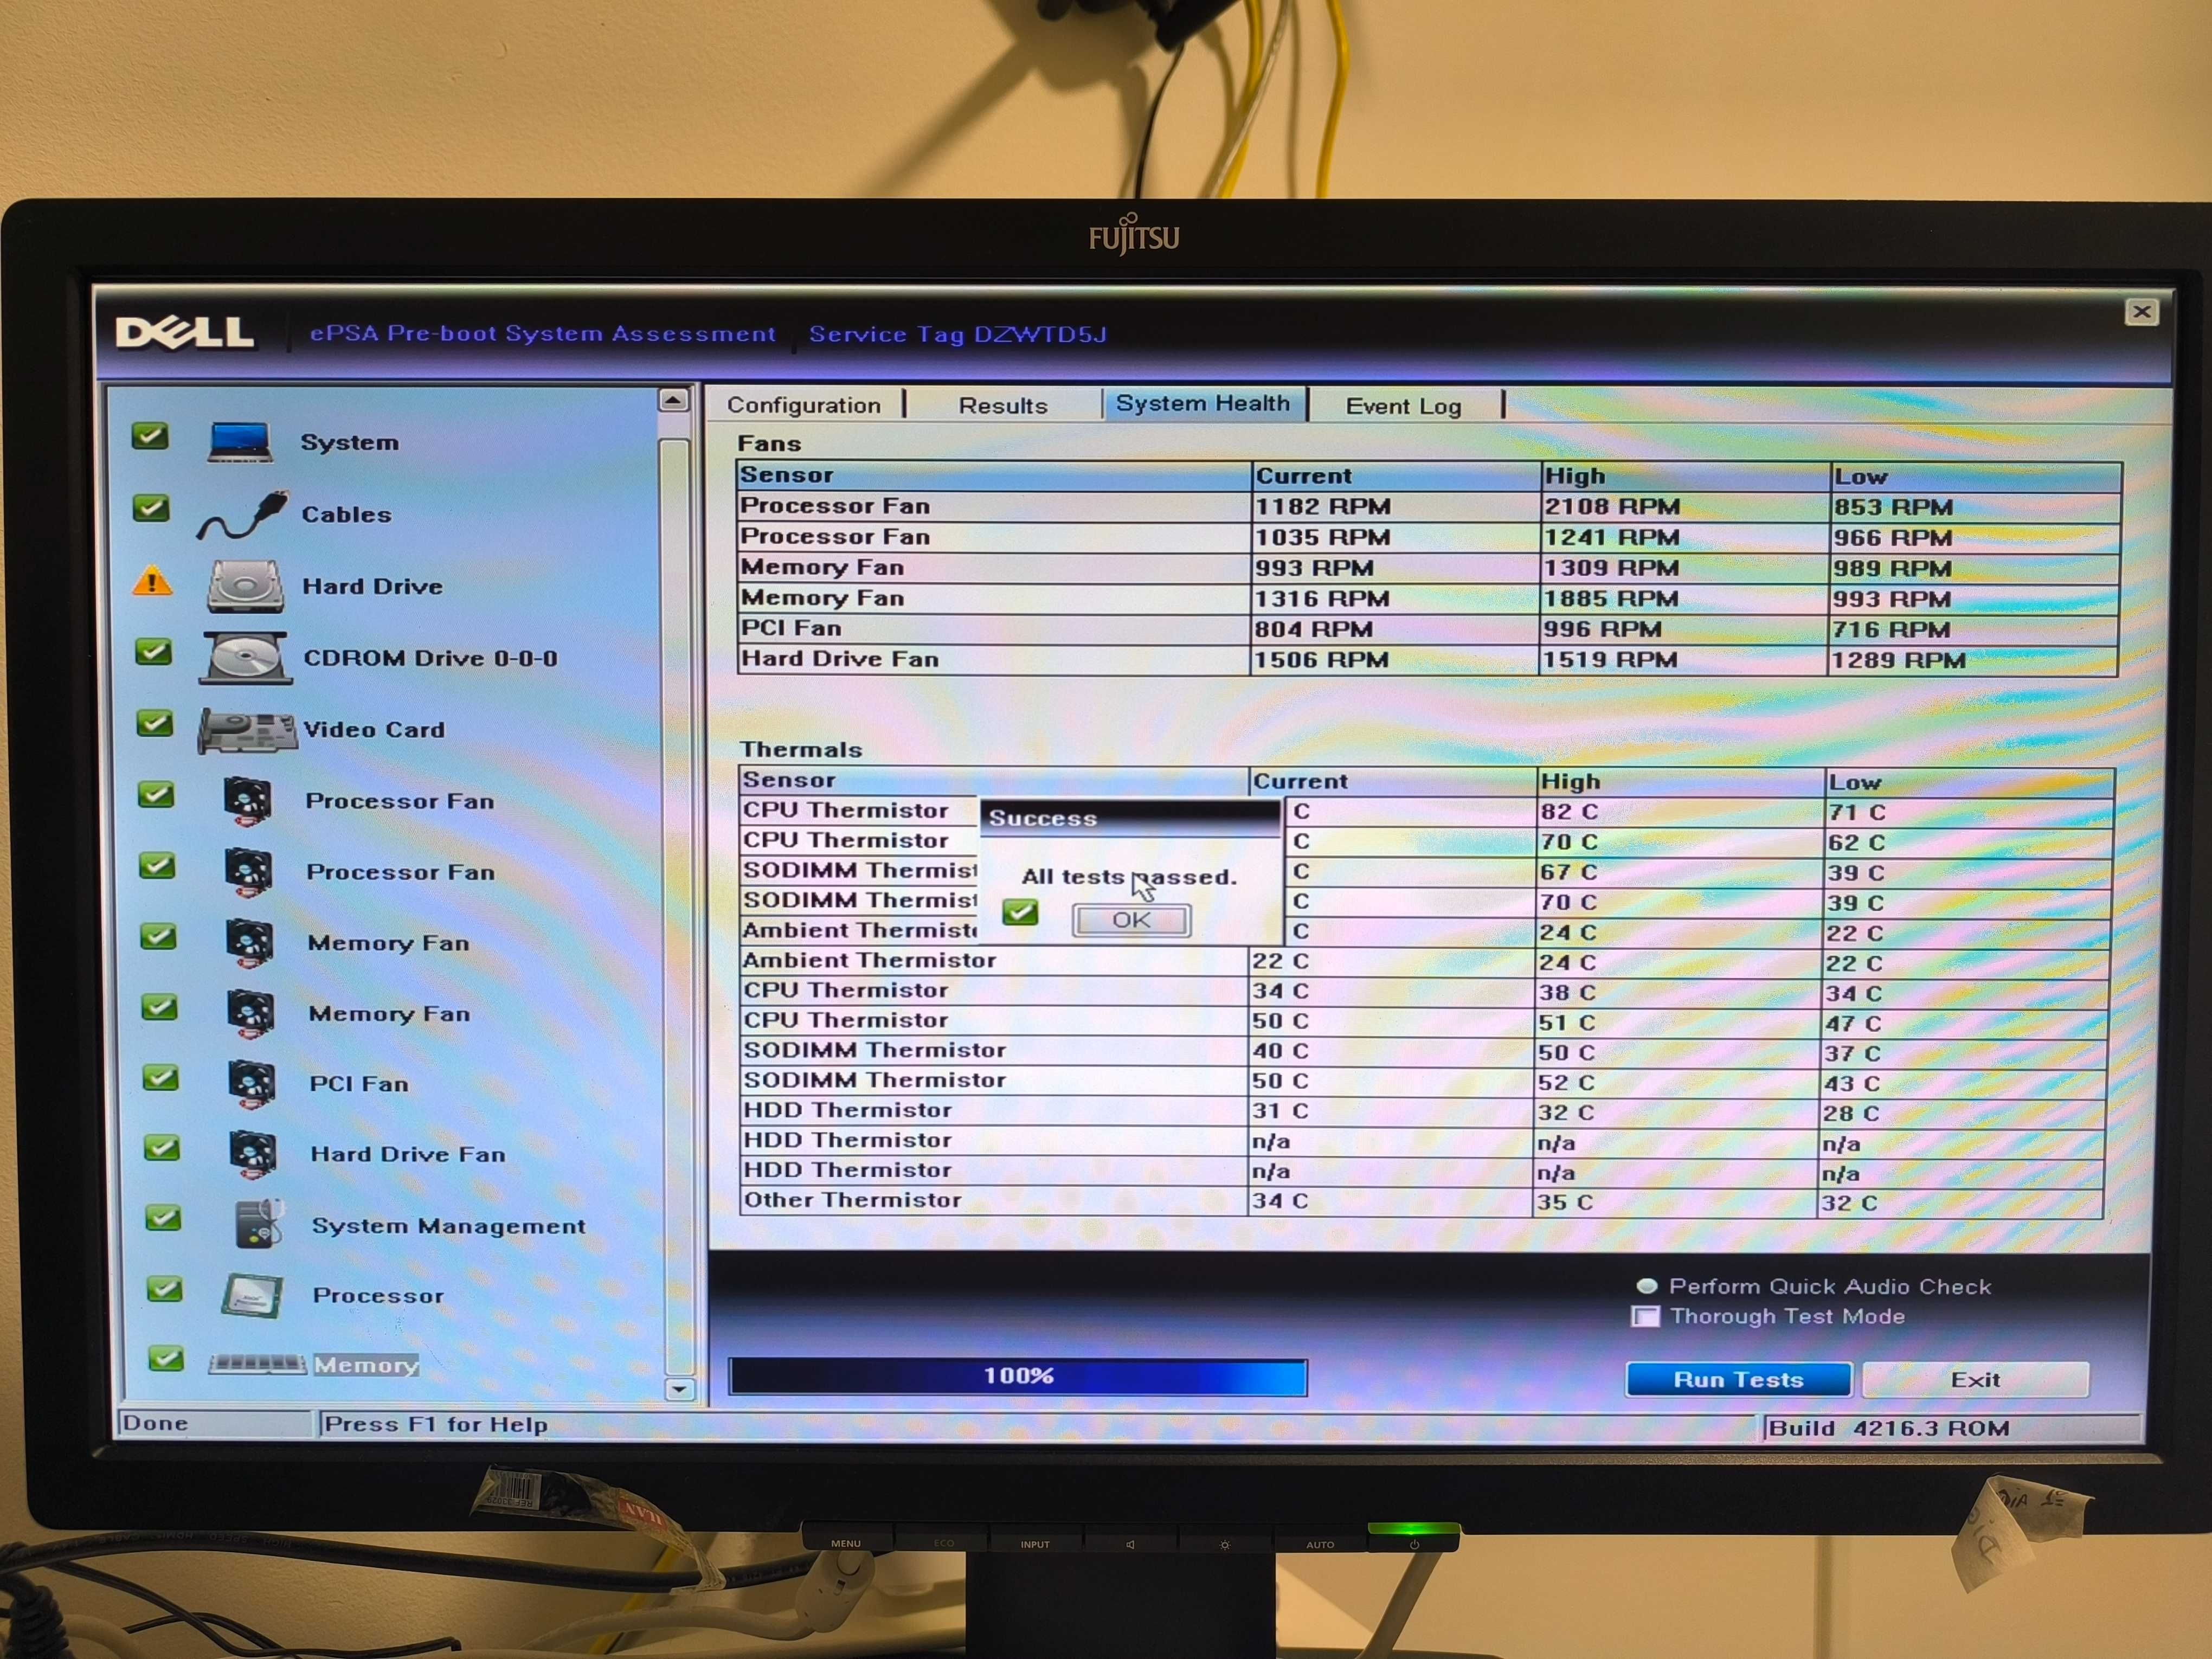Click the Exit button
The image size is (2212, 1659).
1975,1379
